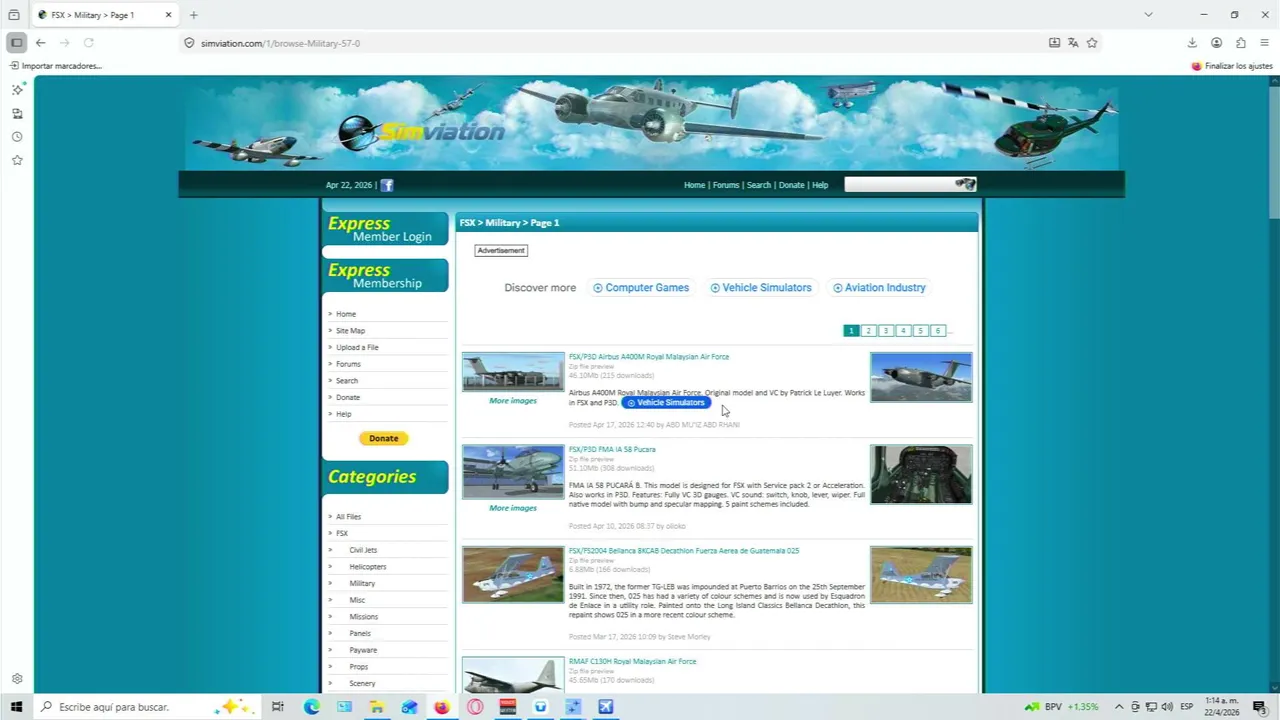Go back to previous page
The width and height of the screenshot is (1280, 720).
pos(40,43)
